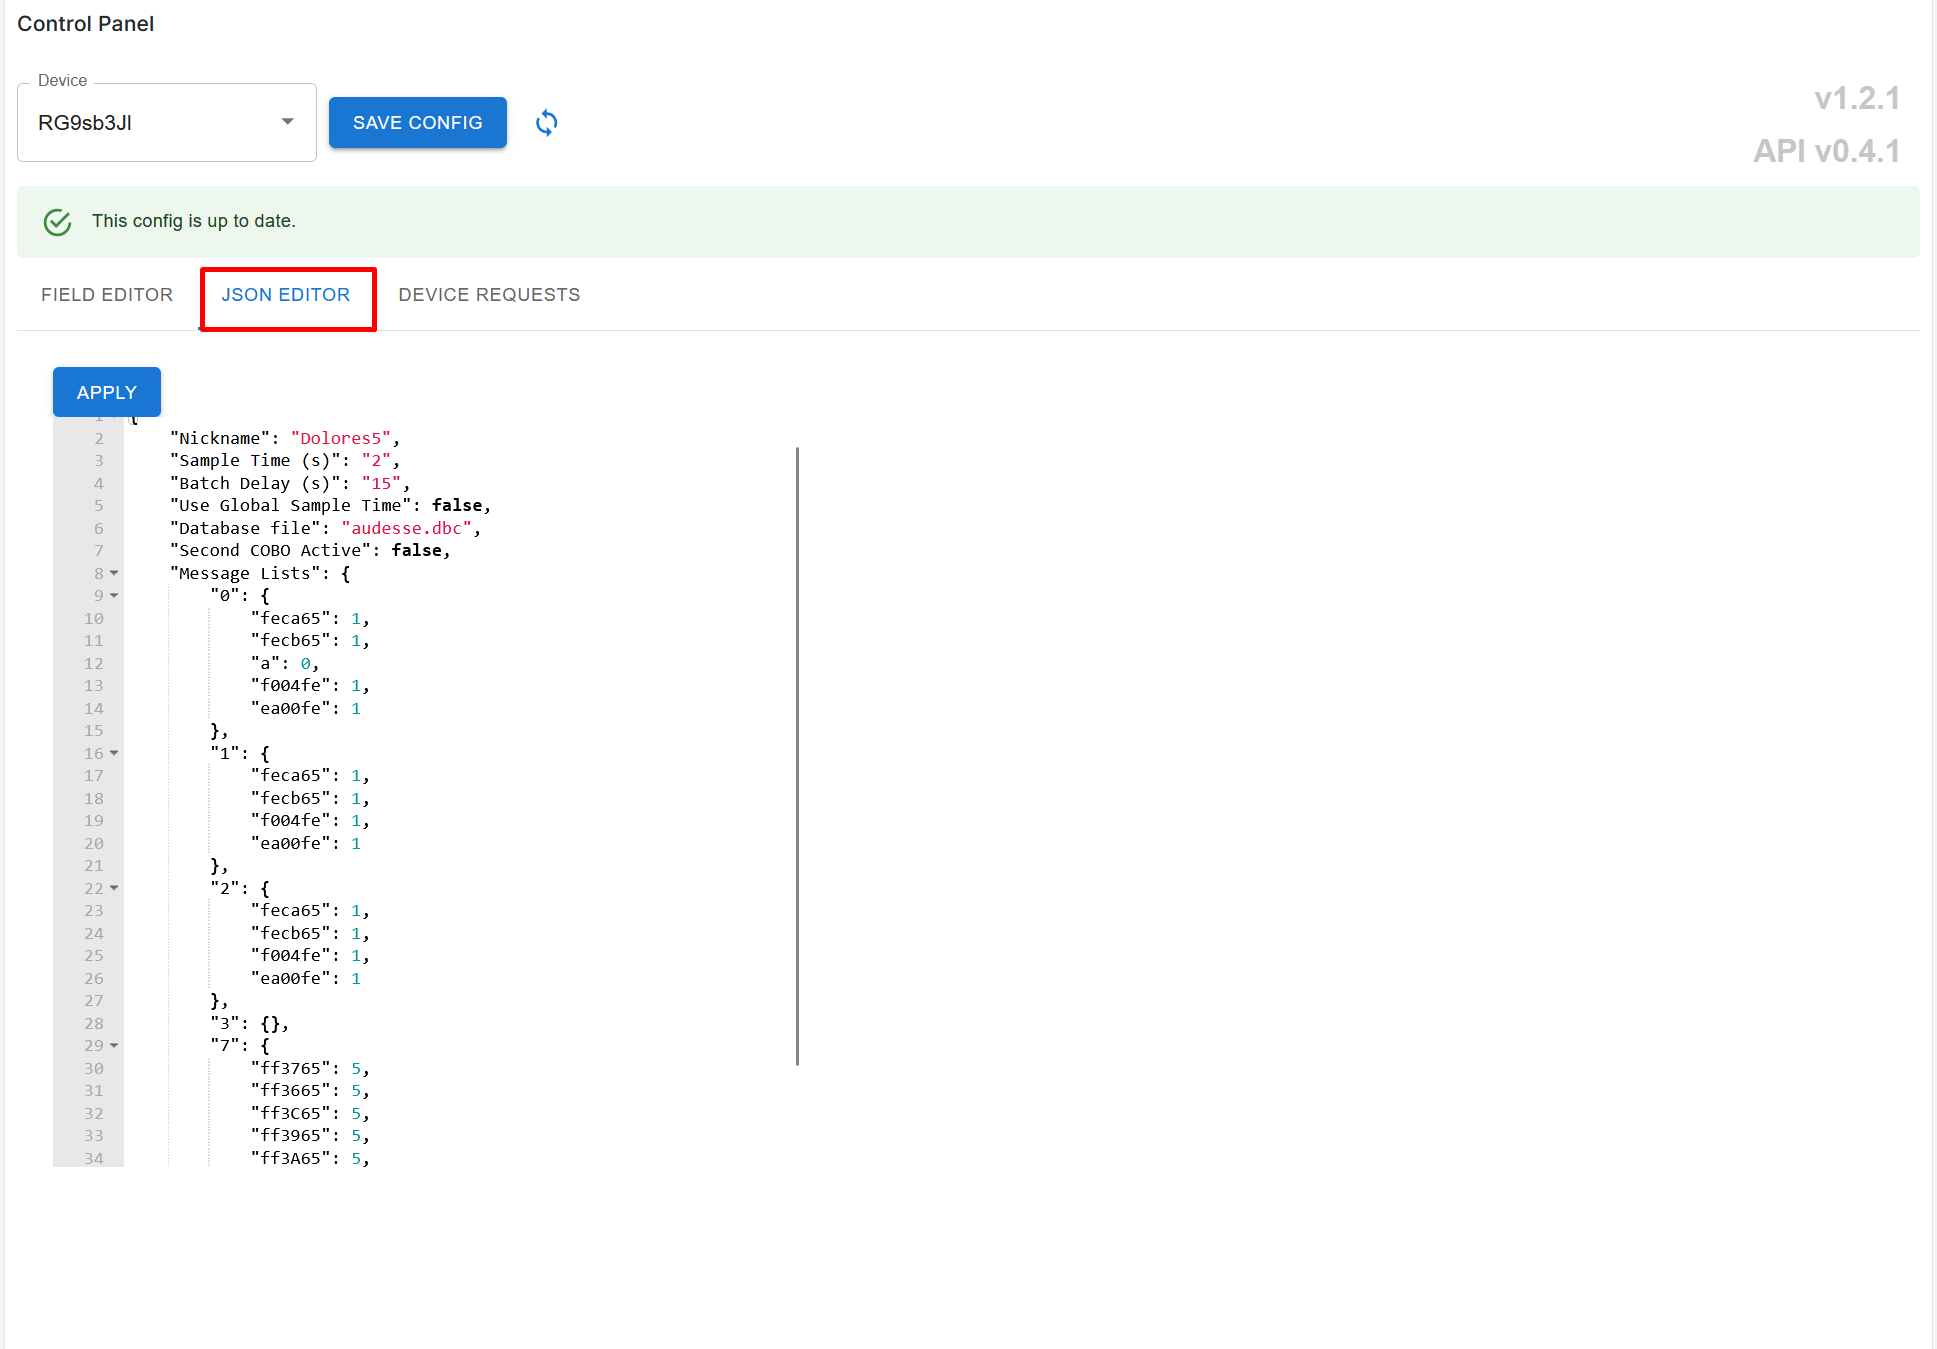Click the green checkmark status icon
Image resolution: width=1937 pixels, height=1349 pixels.
pyautogui.click(x=58, y=222)
